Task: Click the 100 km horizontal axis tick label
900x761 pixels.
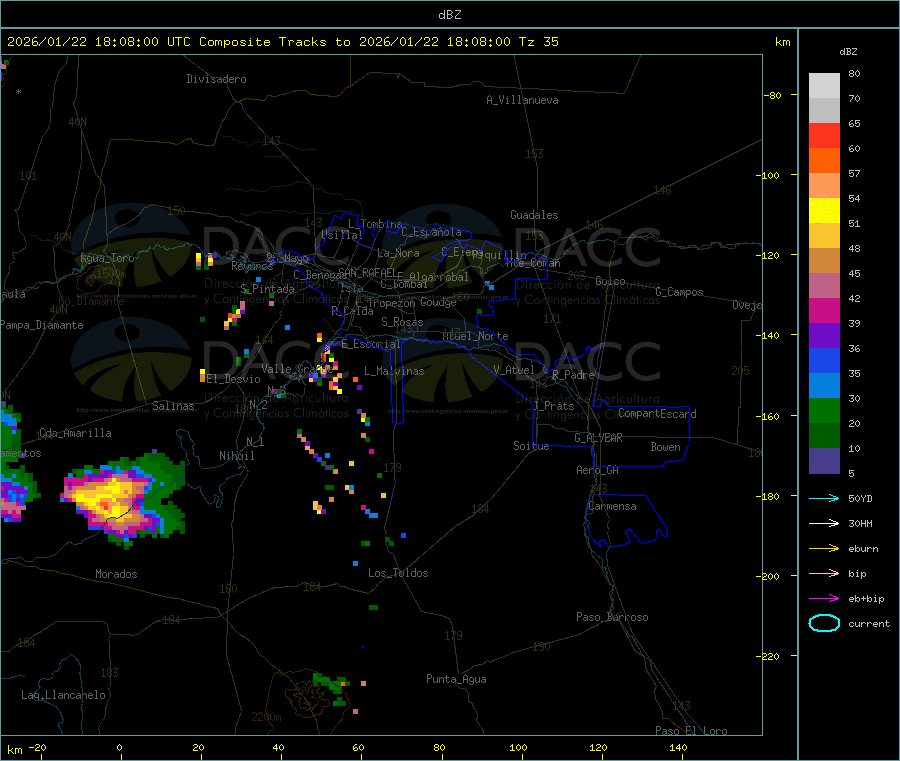Action: click(x=518, y=747)
